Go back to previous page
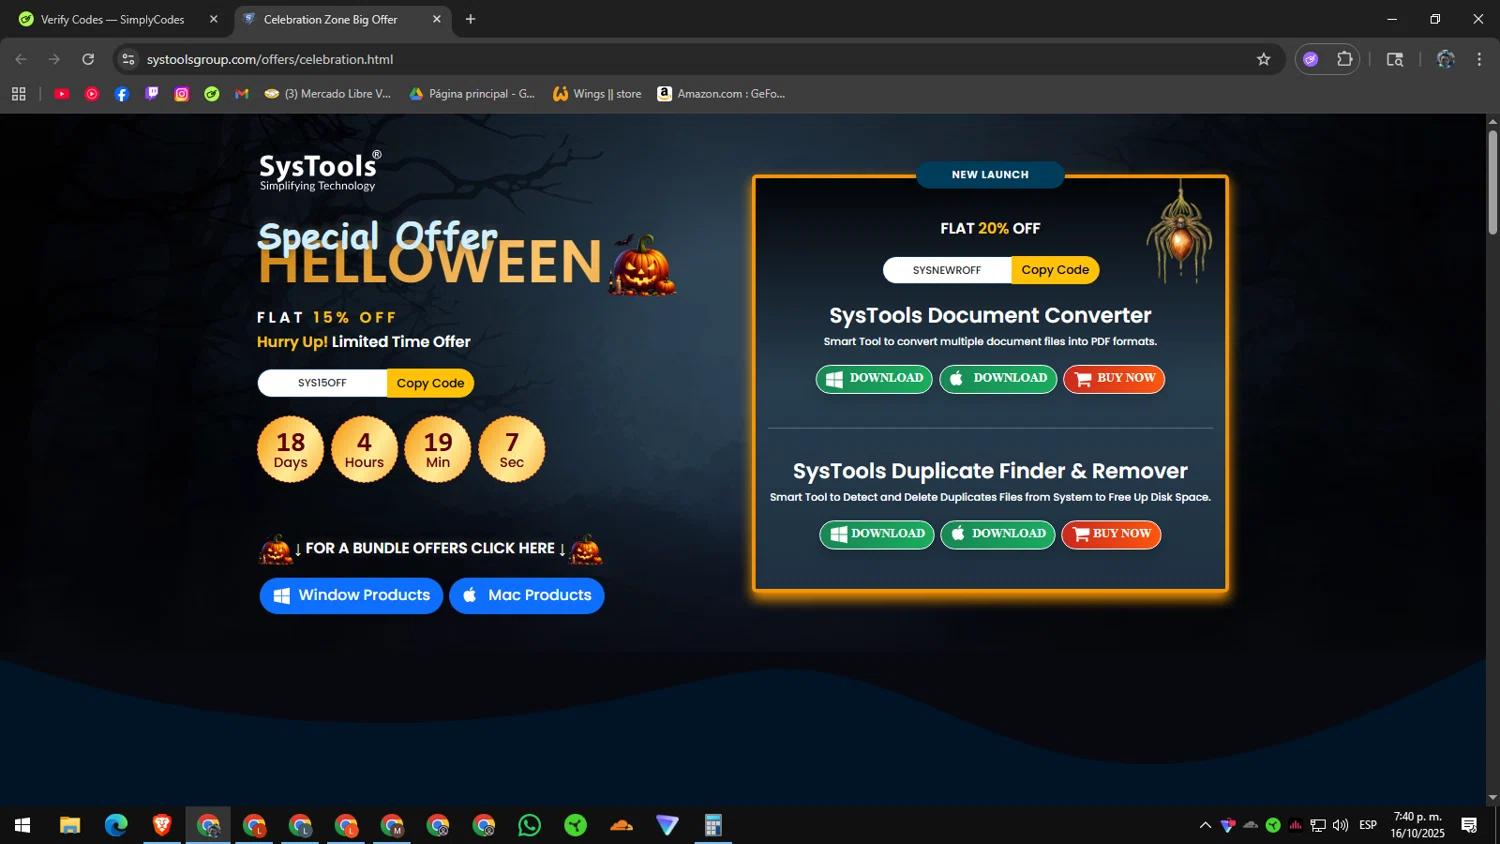Screen dimensions: 1500x844 pos(21,59)
